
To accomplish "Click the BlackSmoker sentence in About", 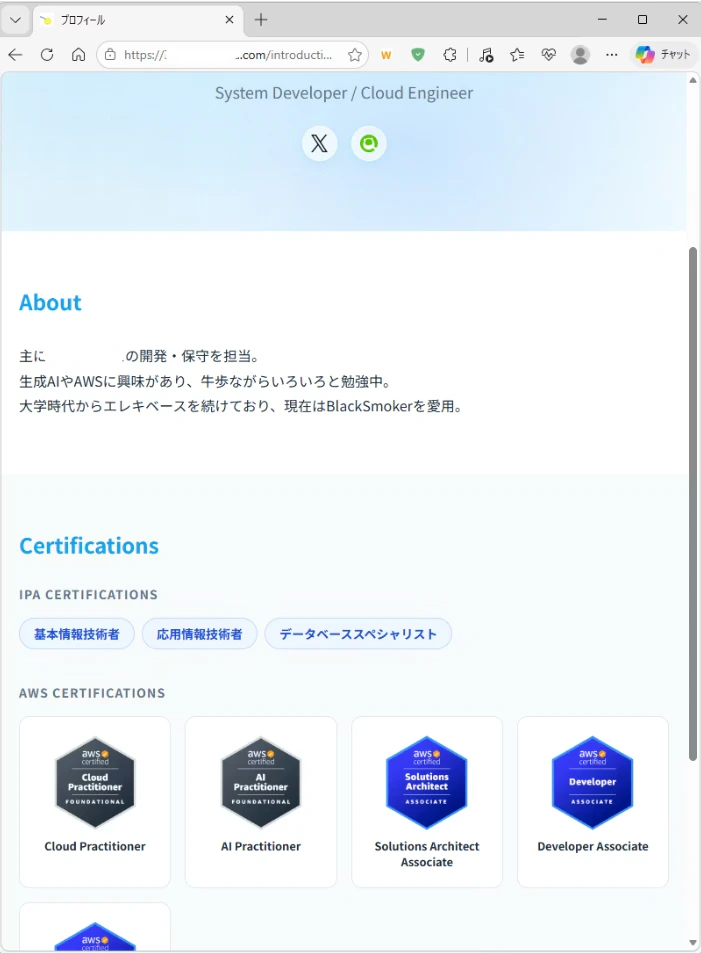I will (243, 406).
